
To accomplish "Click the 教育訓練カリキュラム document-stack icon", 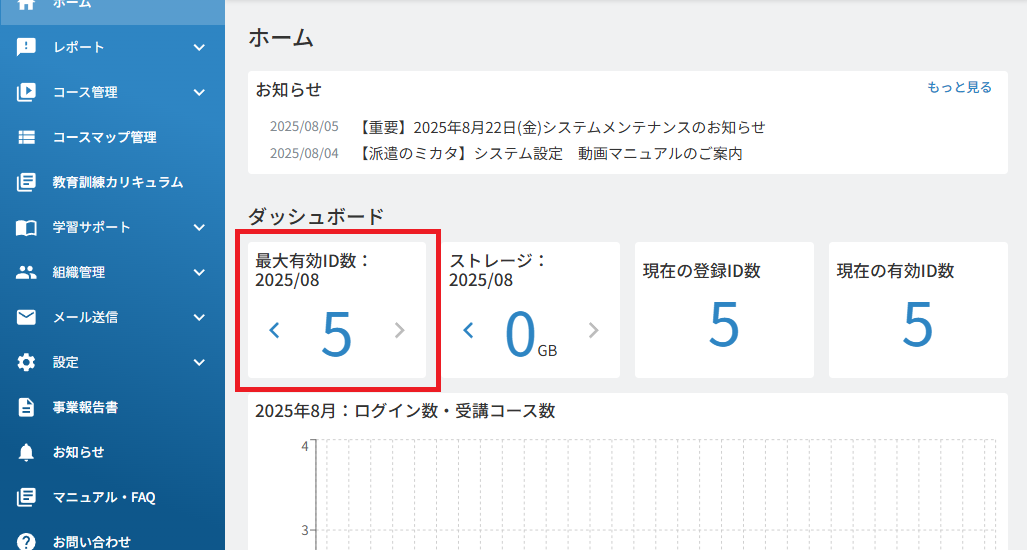I will click(x=26, y=182).
